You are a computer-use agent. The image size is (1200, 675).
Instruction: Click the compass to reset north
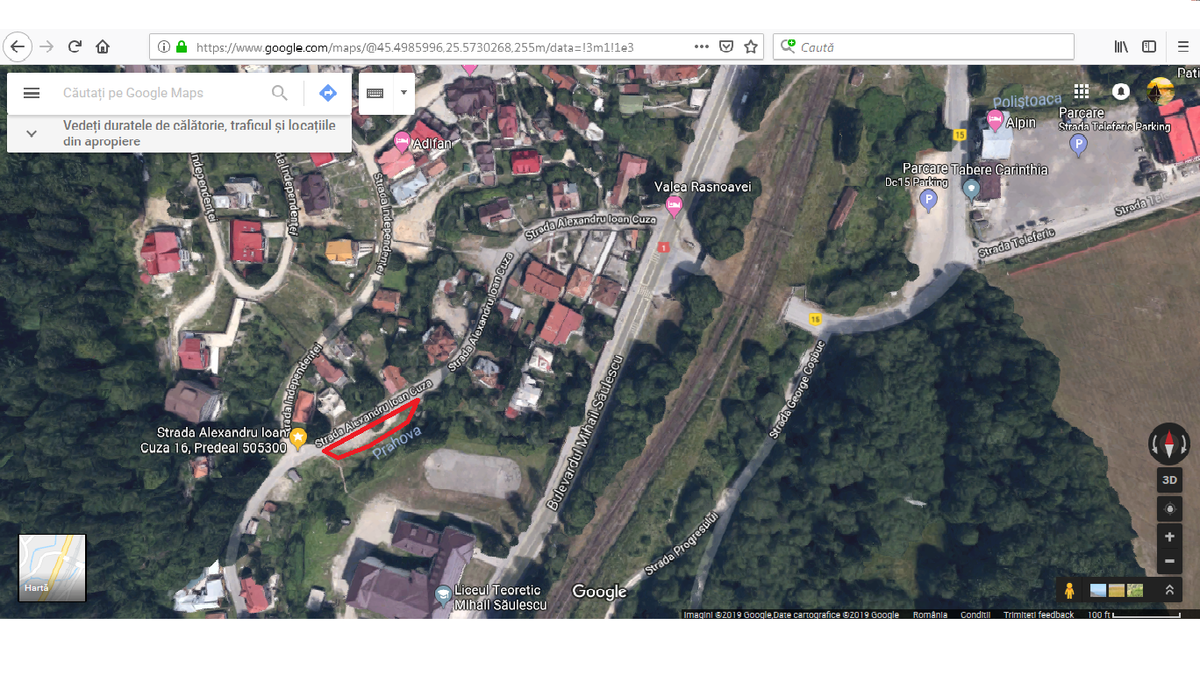click(1169, 442)
